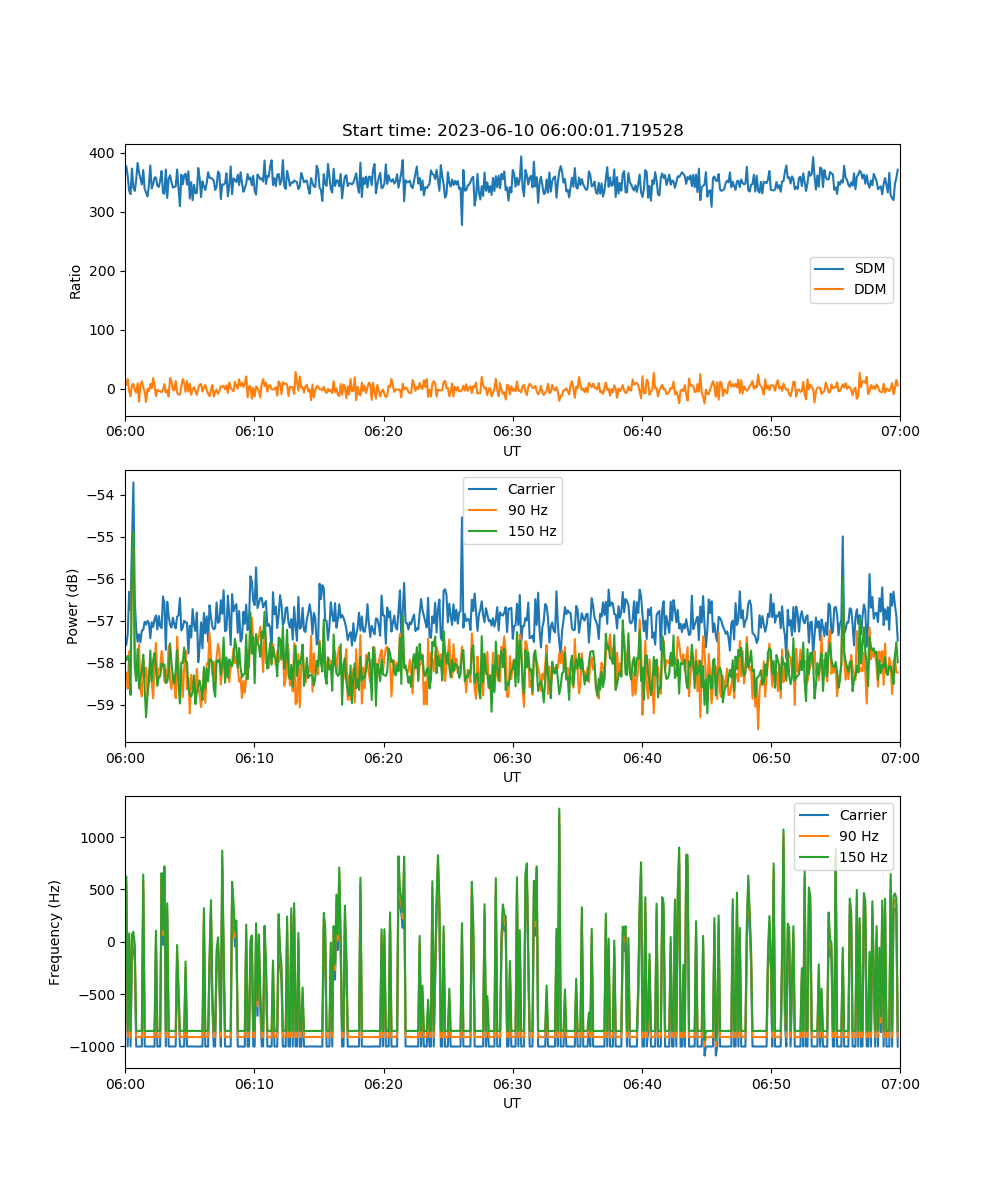Select Carrier in the Frequency plot legend
This screenshot has width=1000, height=1200.
(843, 815)
